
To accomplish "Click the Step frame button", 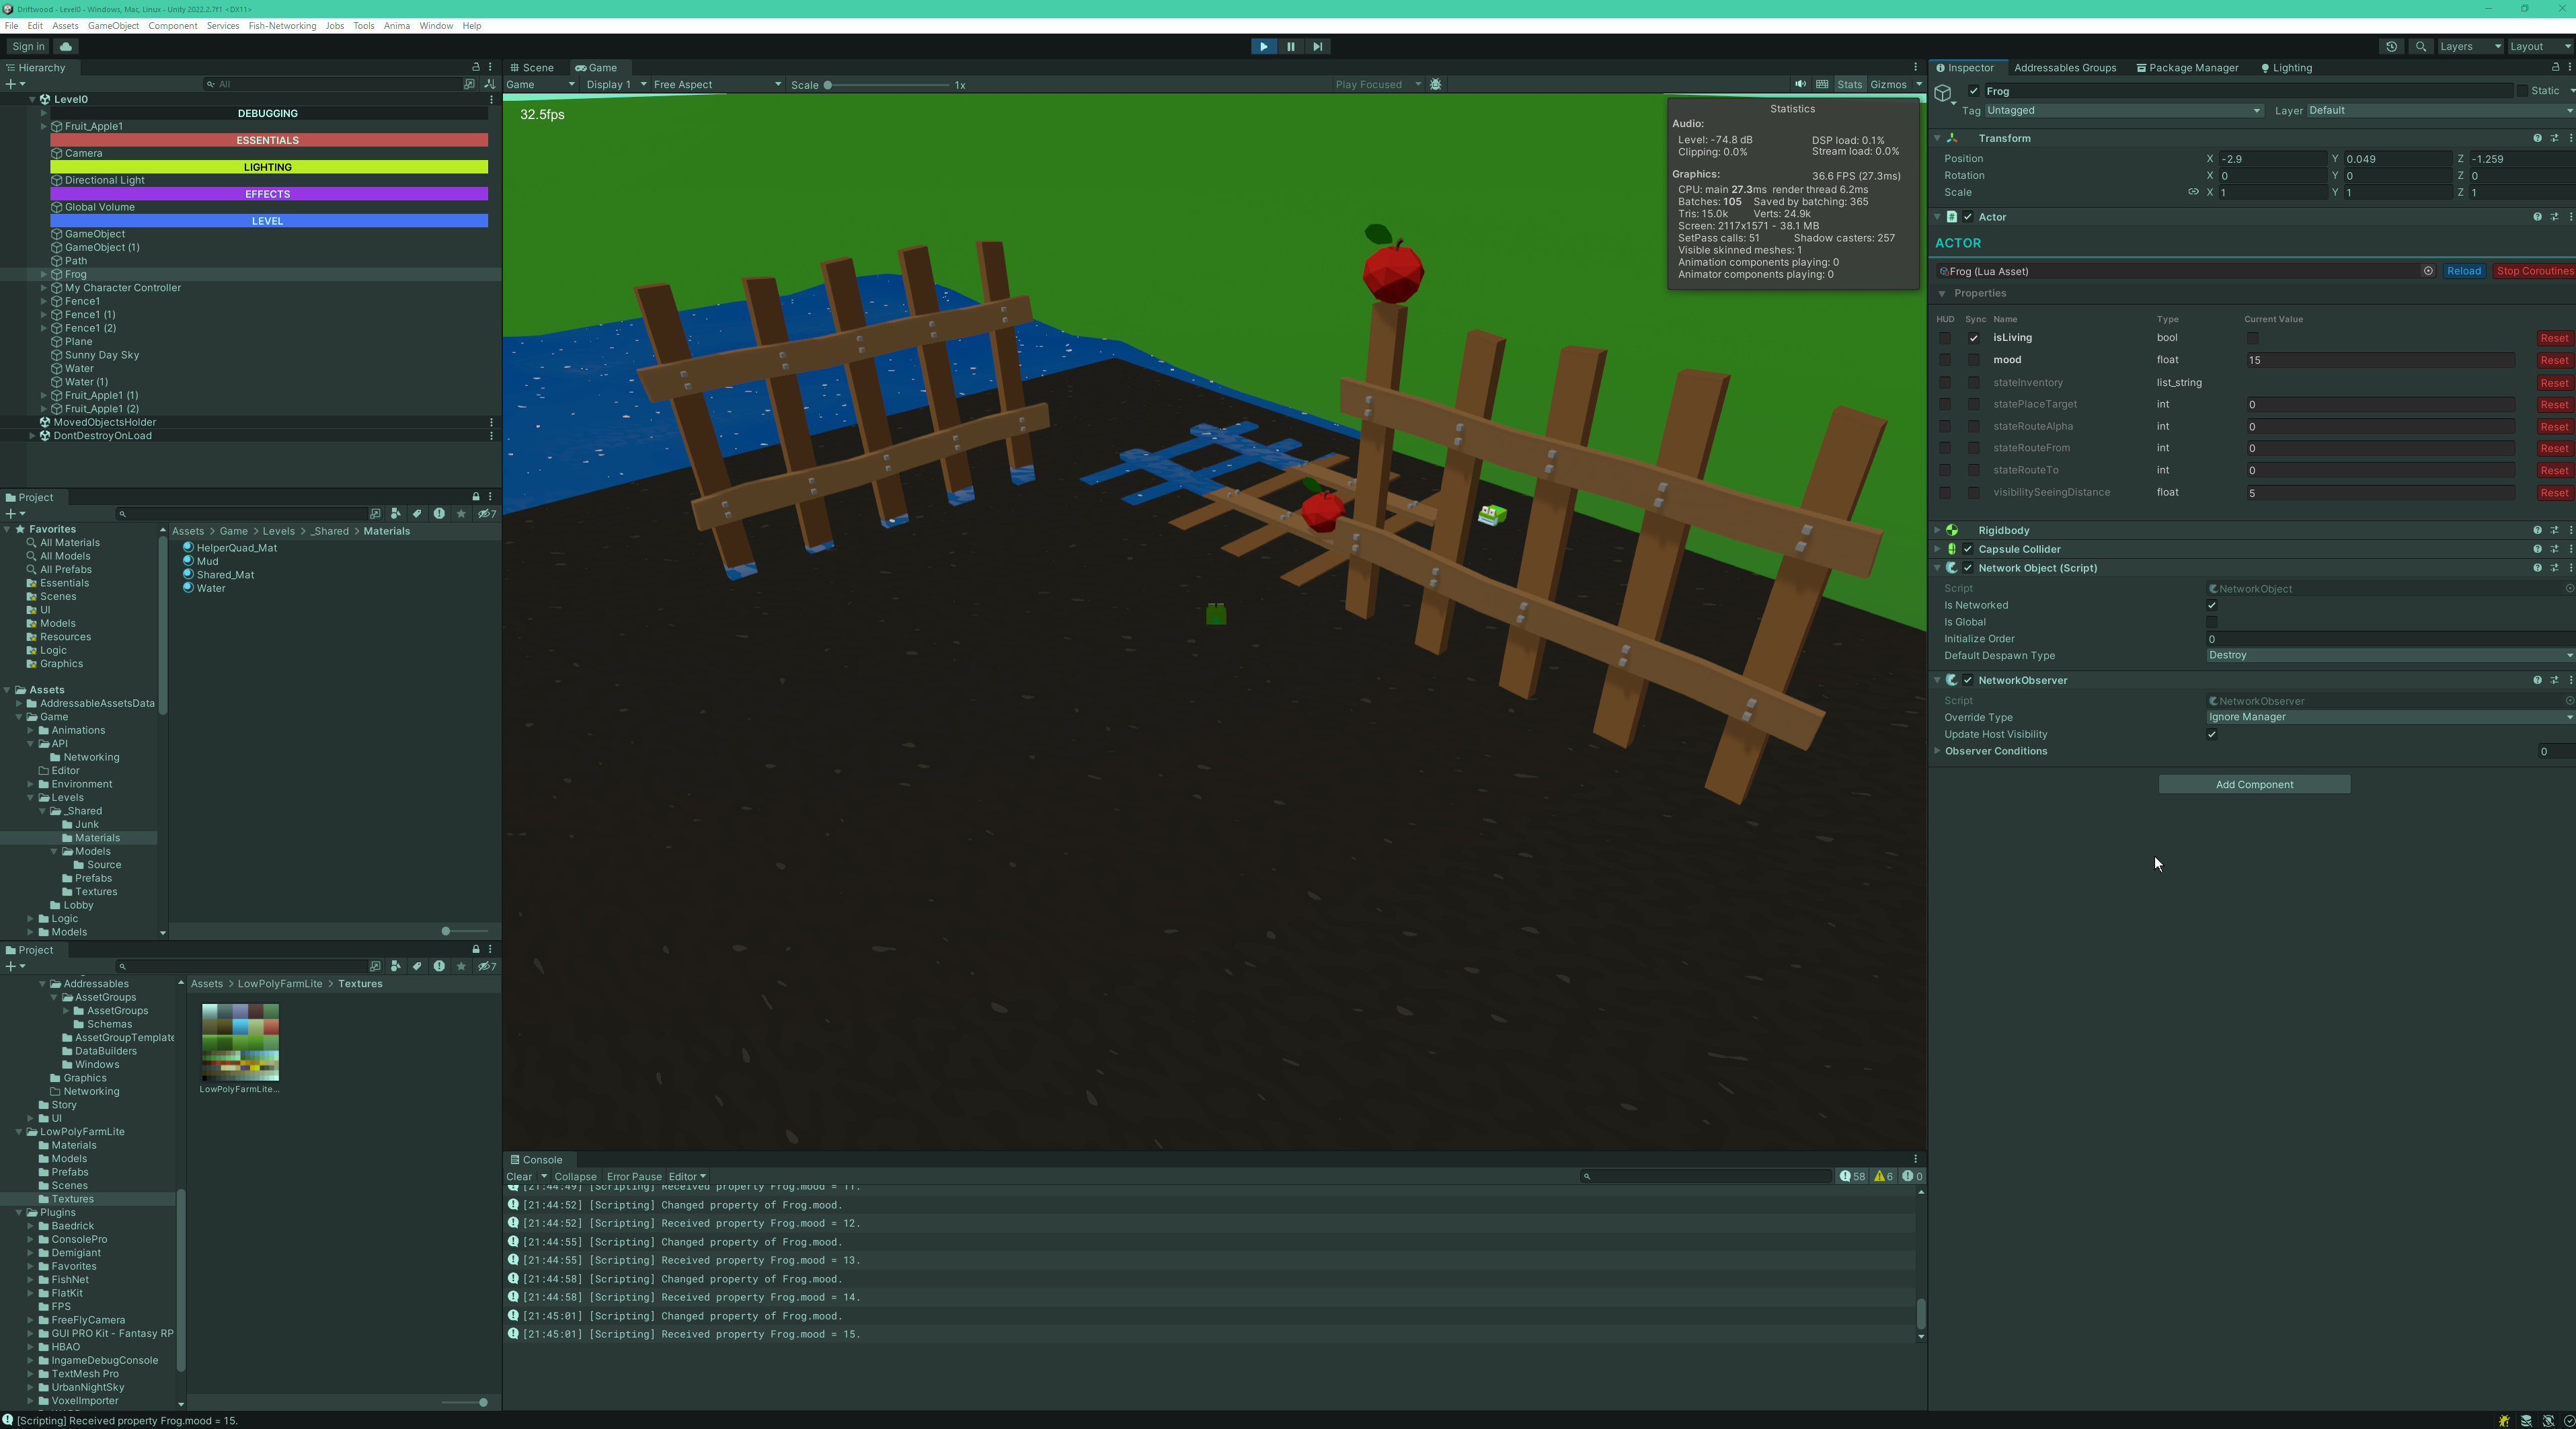I will click(1318, 46).
